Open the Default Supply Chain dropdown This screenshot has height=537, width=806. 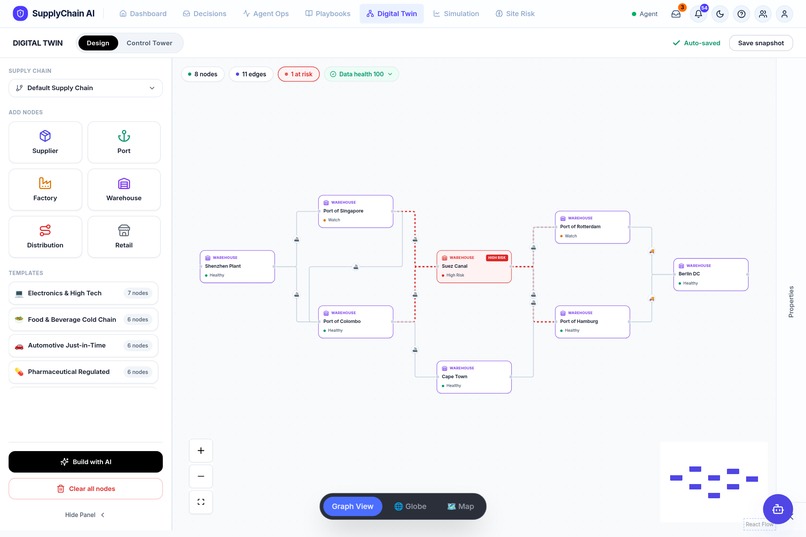point(85,88)
